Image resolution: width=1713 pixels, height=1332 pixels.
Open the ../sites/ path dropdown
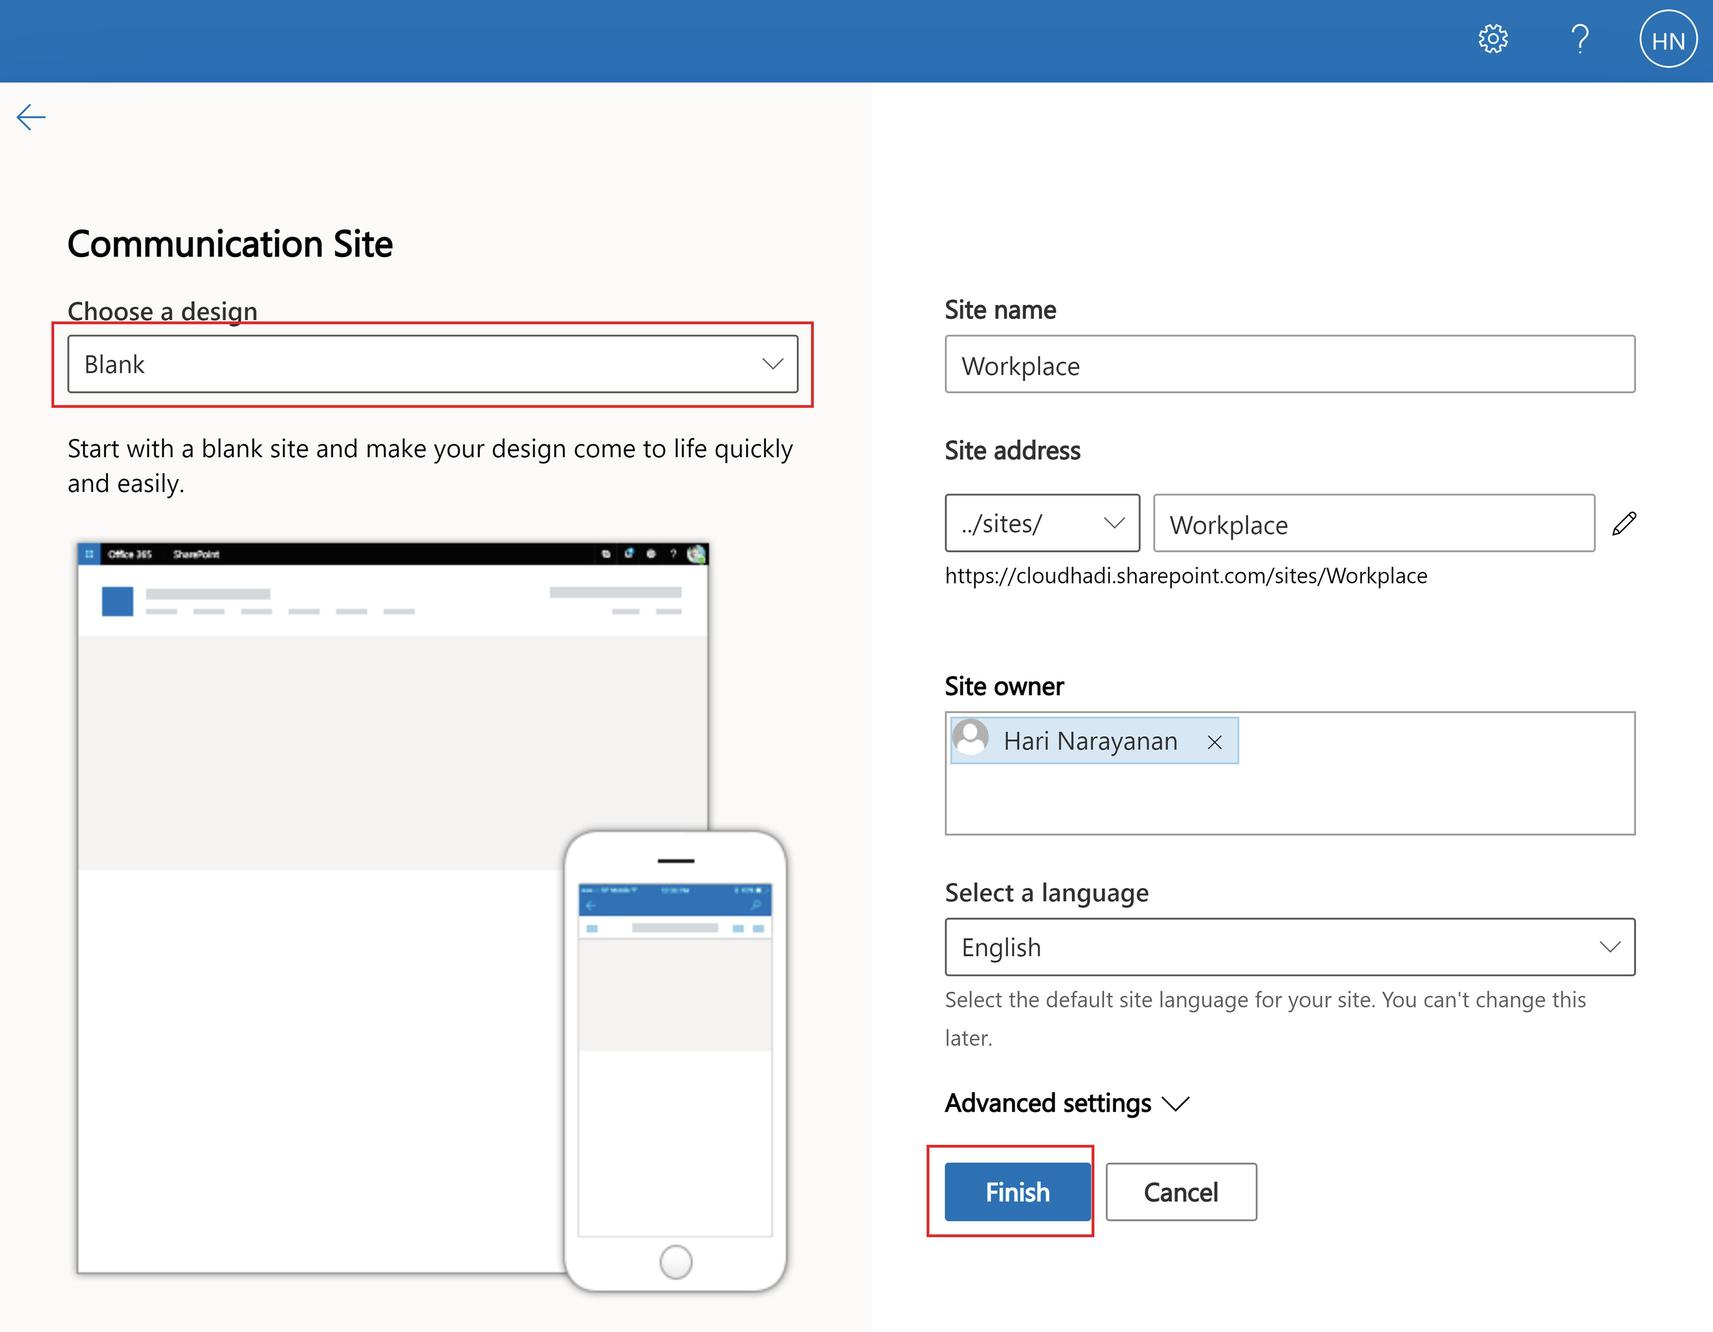point(1041,523)
